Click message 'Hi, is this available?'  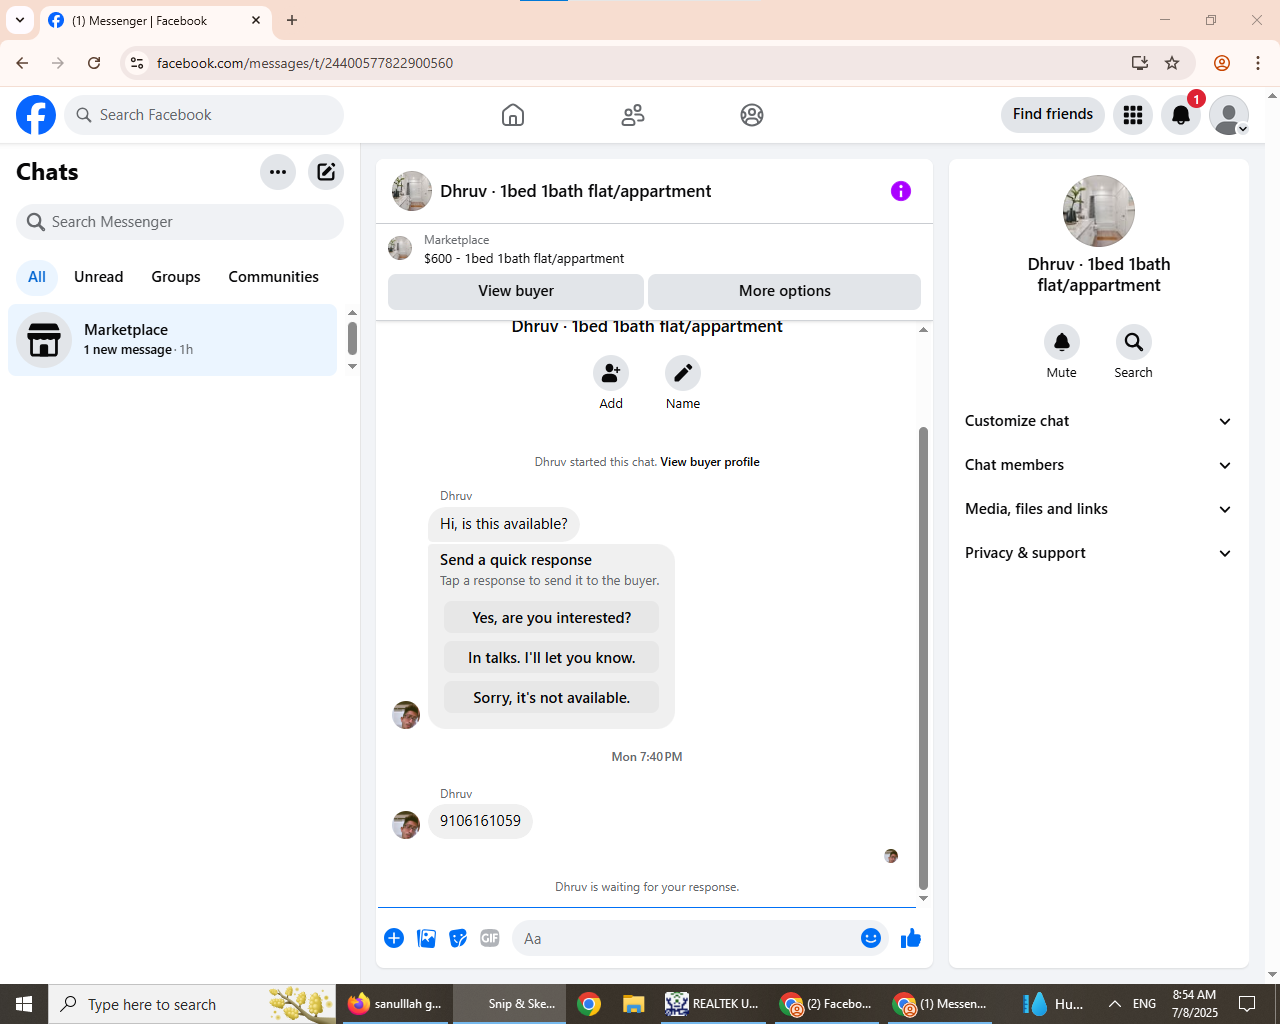point(504,524)
